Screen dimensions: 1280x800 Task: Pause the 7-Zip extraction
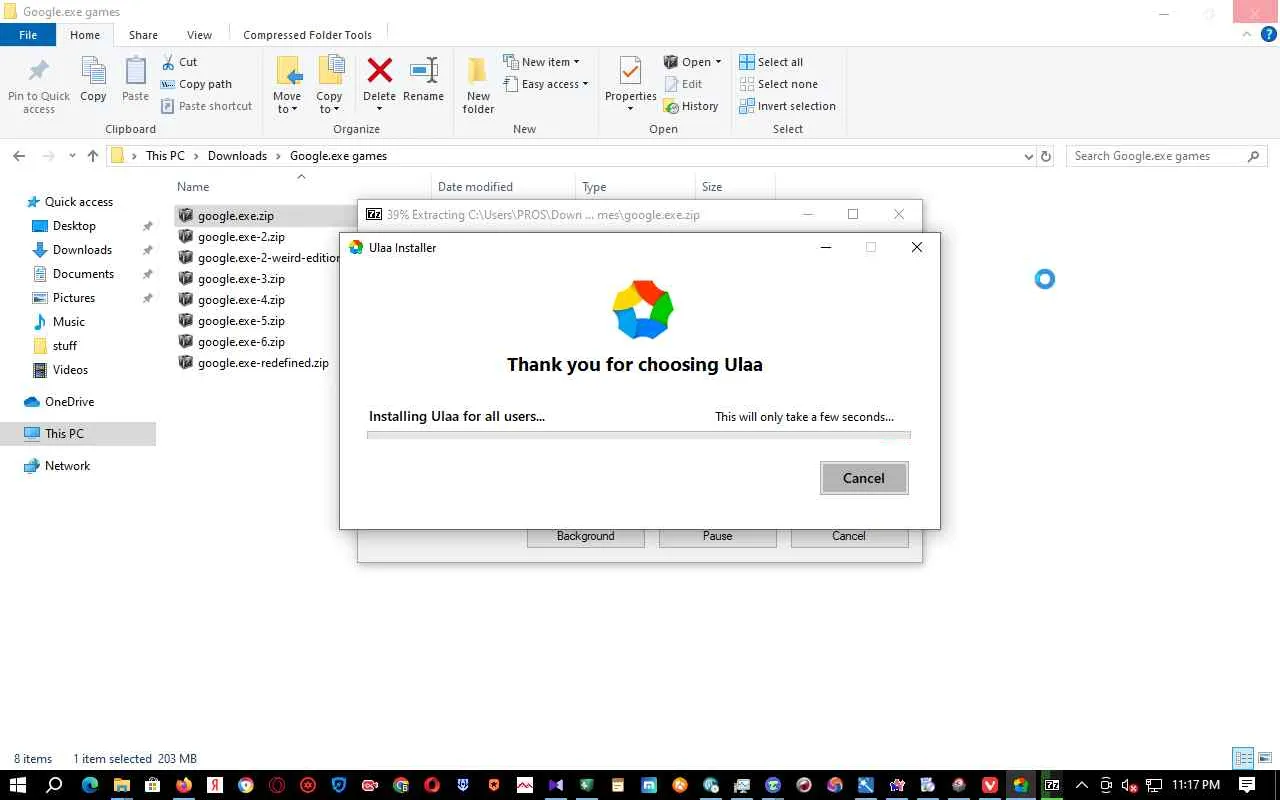[718, 536]
